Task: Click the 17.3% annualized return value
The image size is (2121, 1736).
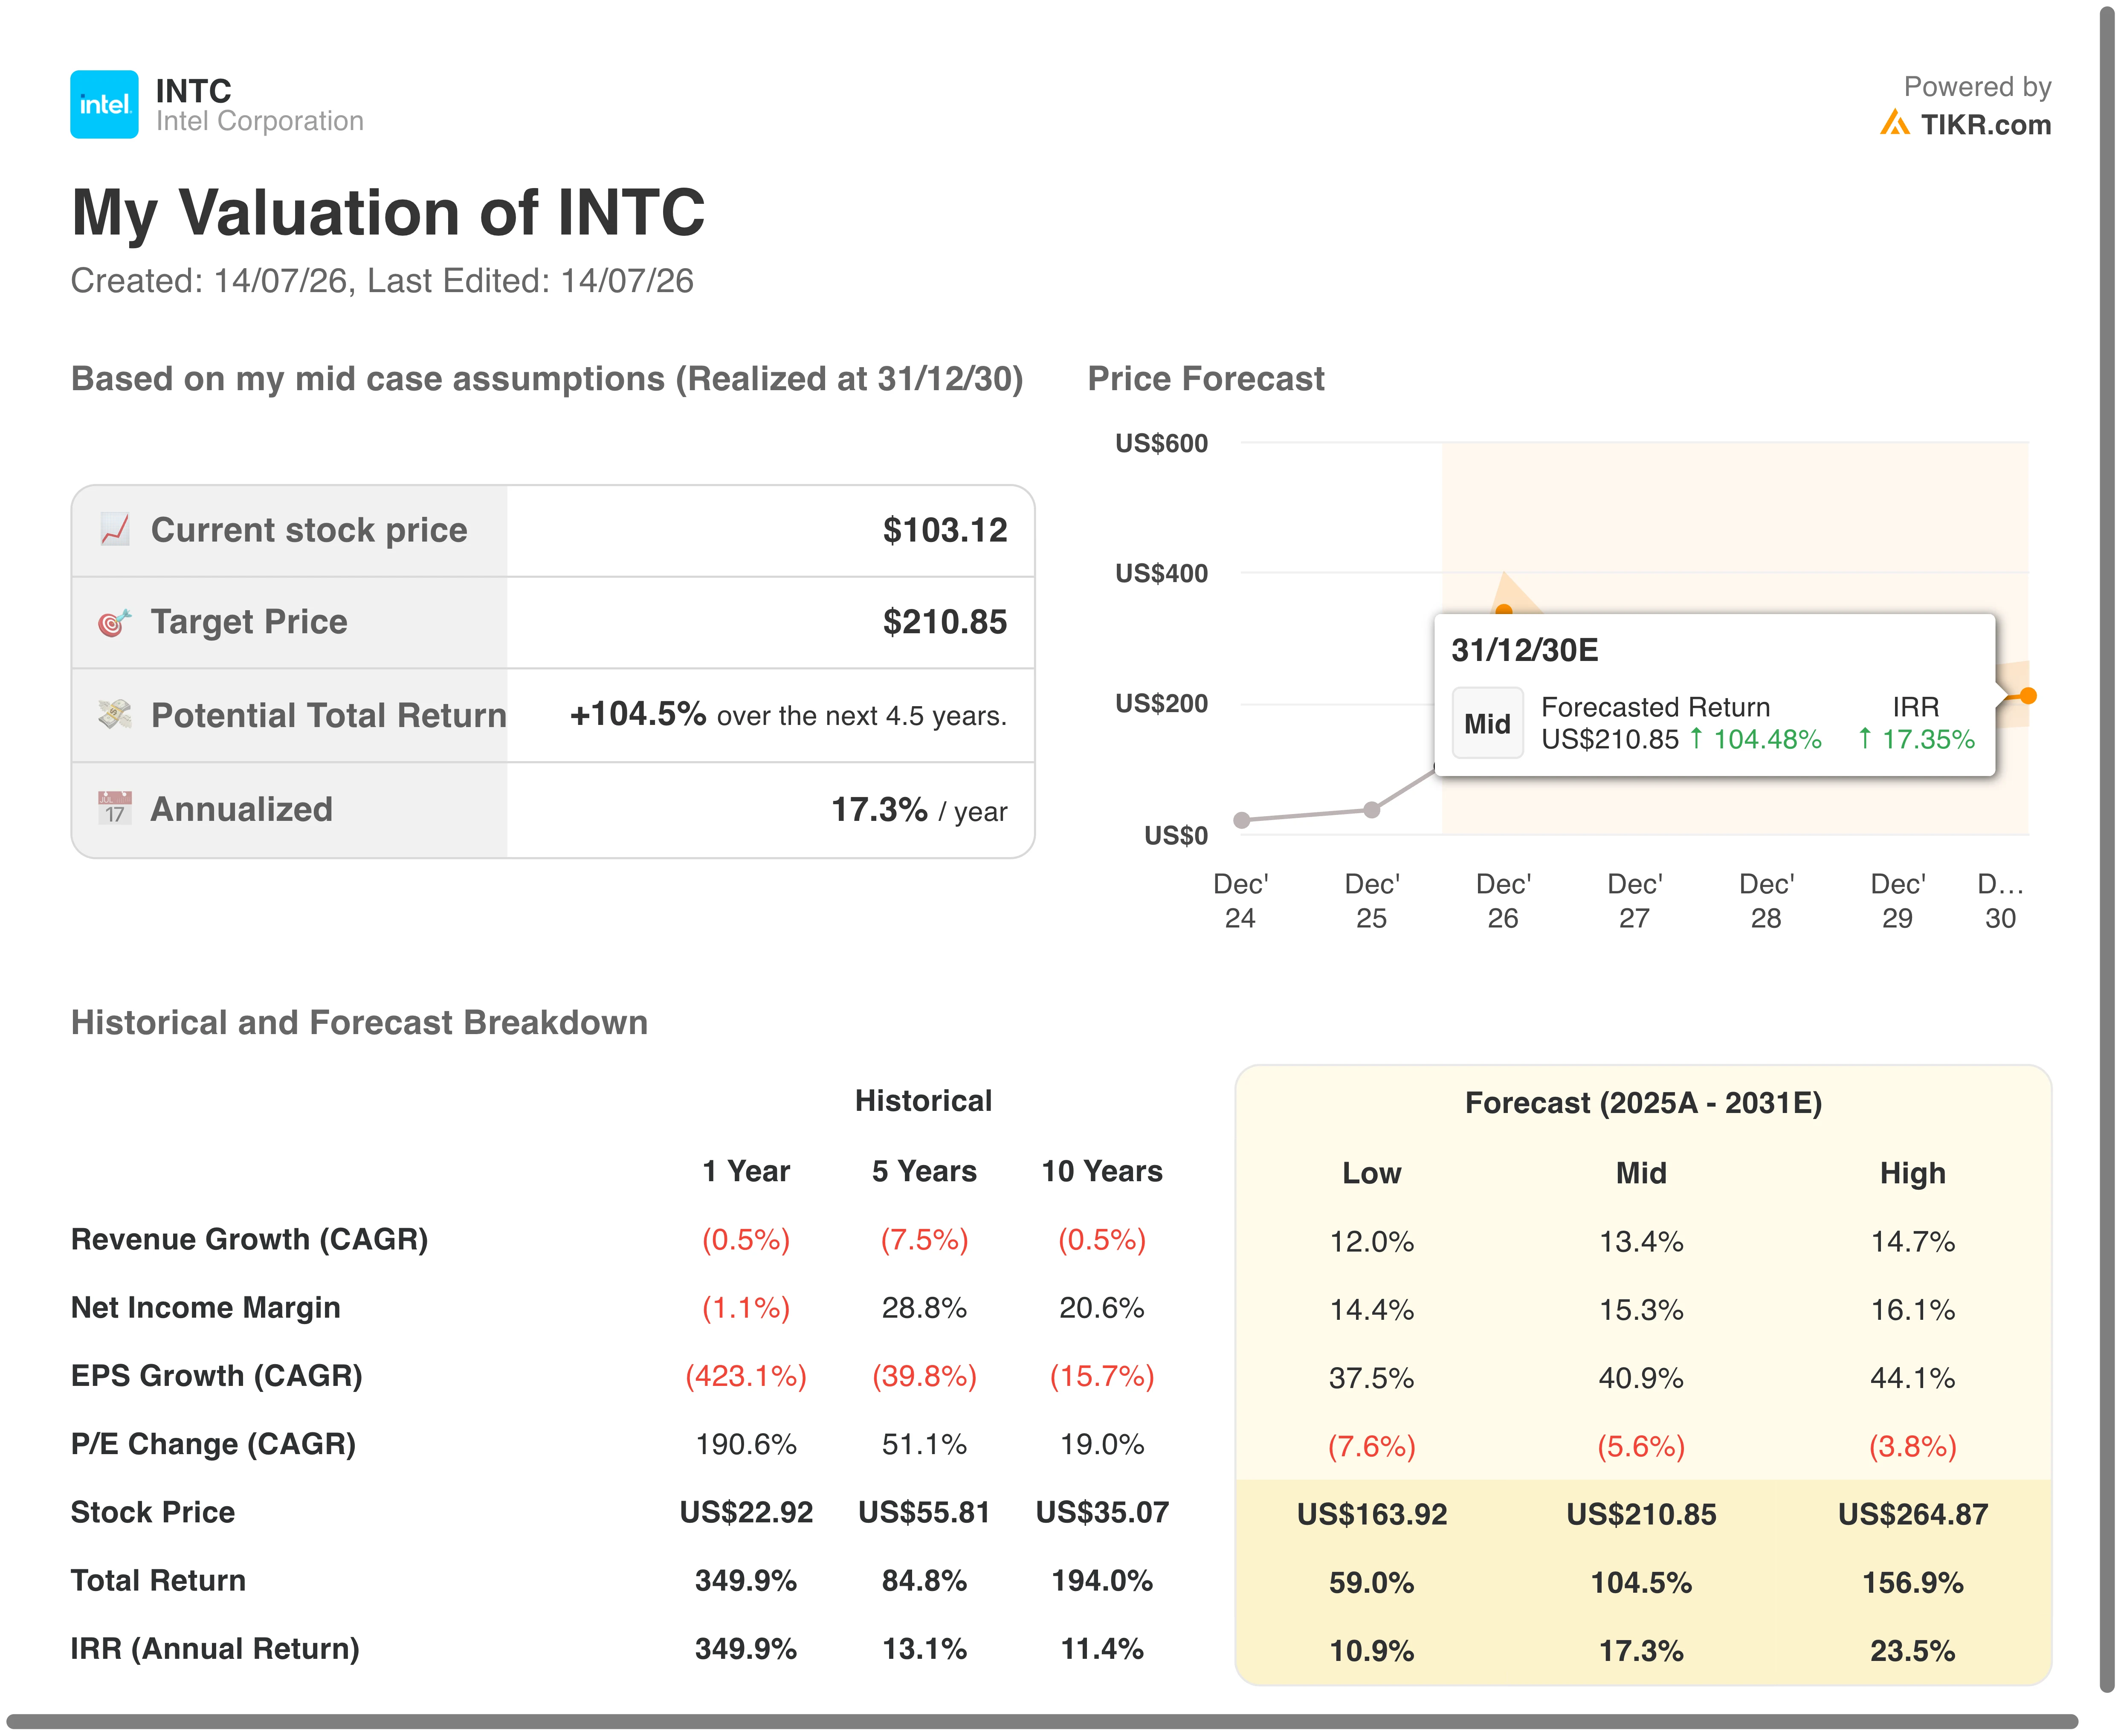Action: click(x=880, y=809)
